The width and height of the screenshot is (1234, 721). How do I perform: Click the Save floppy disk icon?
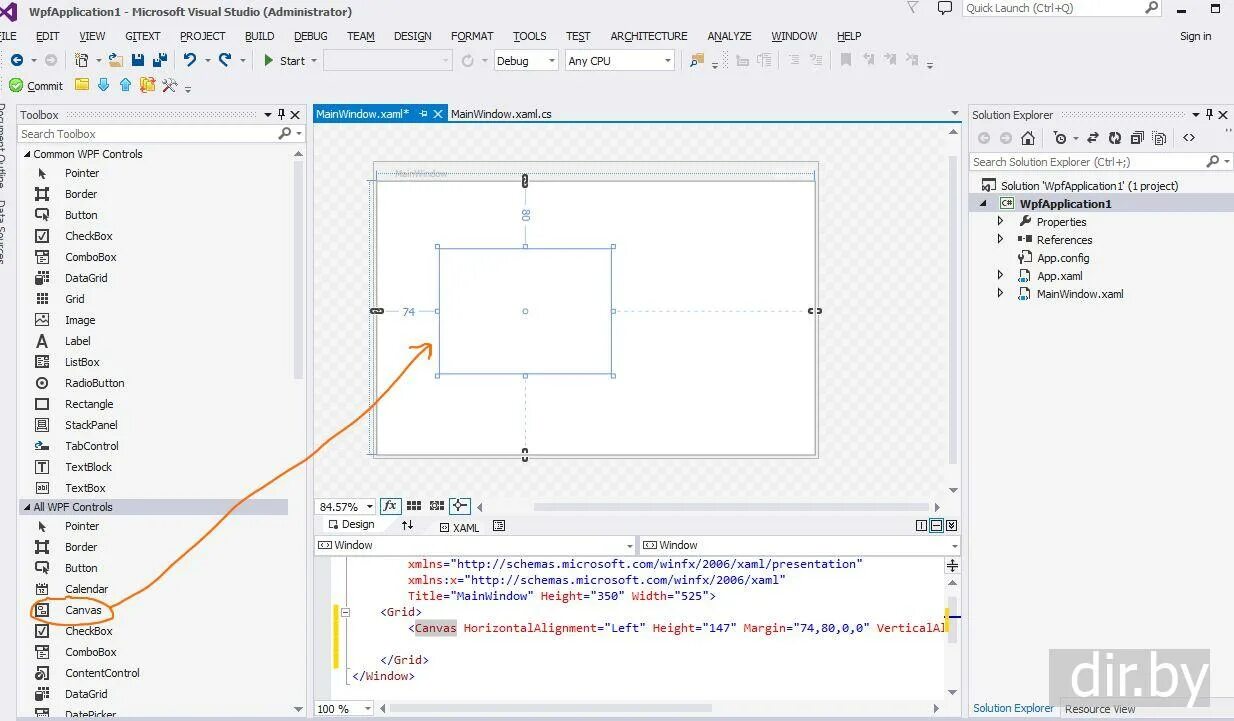(x=138, y=61)
